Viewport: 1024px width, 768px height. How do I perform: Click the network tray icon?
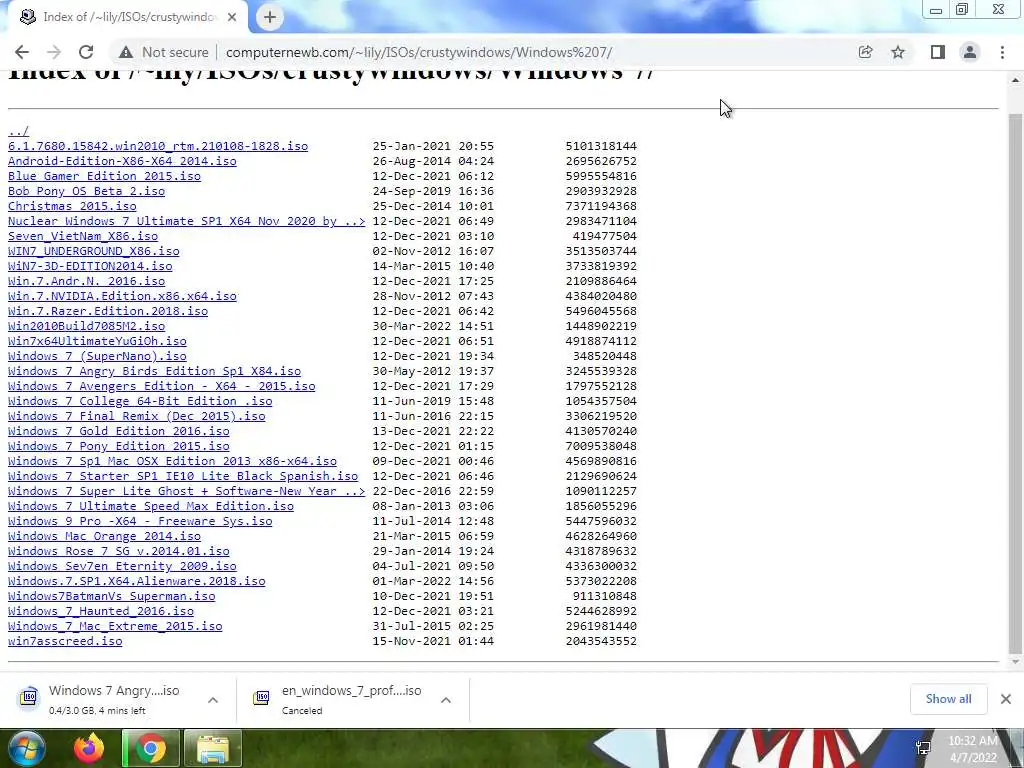[923, 748]
